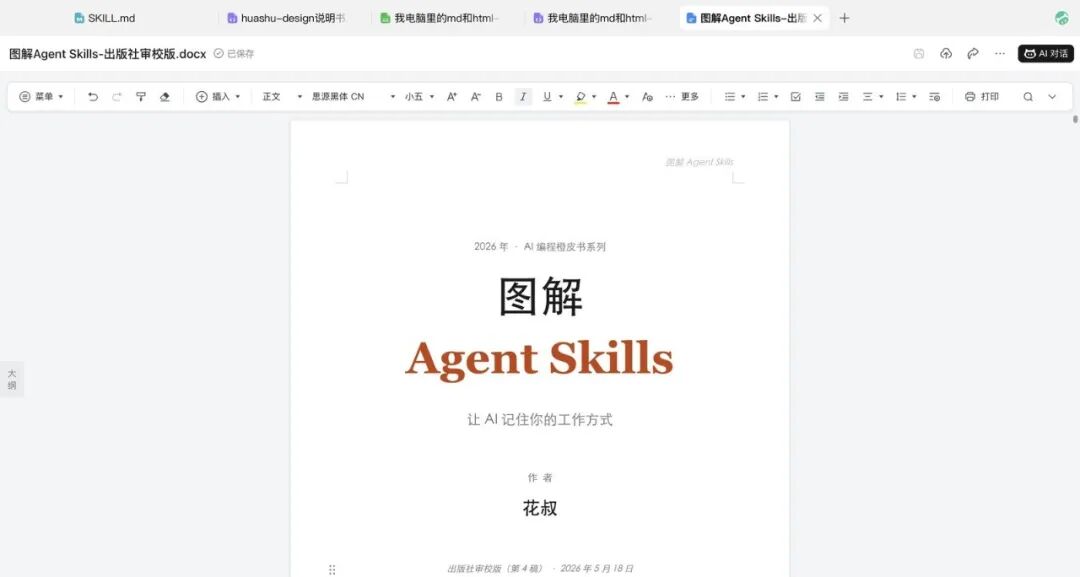Apply the highlighter pen color

(581, 97)
